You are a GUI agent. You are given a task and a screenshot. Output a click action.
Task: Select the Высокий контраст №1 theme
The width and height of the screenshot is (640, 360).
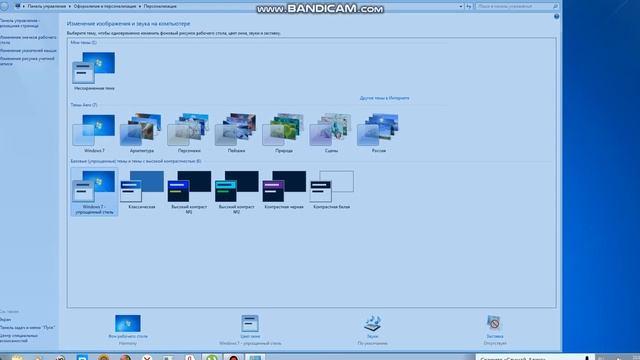pyautogui.click(x=189, y=192)
